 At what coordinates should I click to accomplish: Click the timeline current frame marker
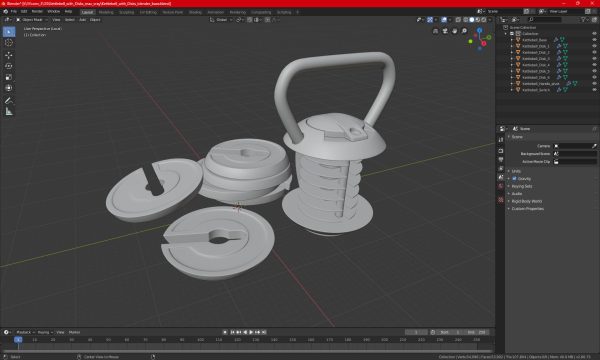(x=18, y=340)
